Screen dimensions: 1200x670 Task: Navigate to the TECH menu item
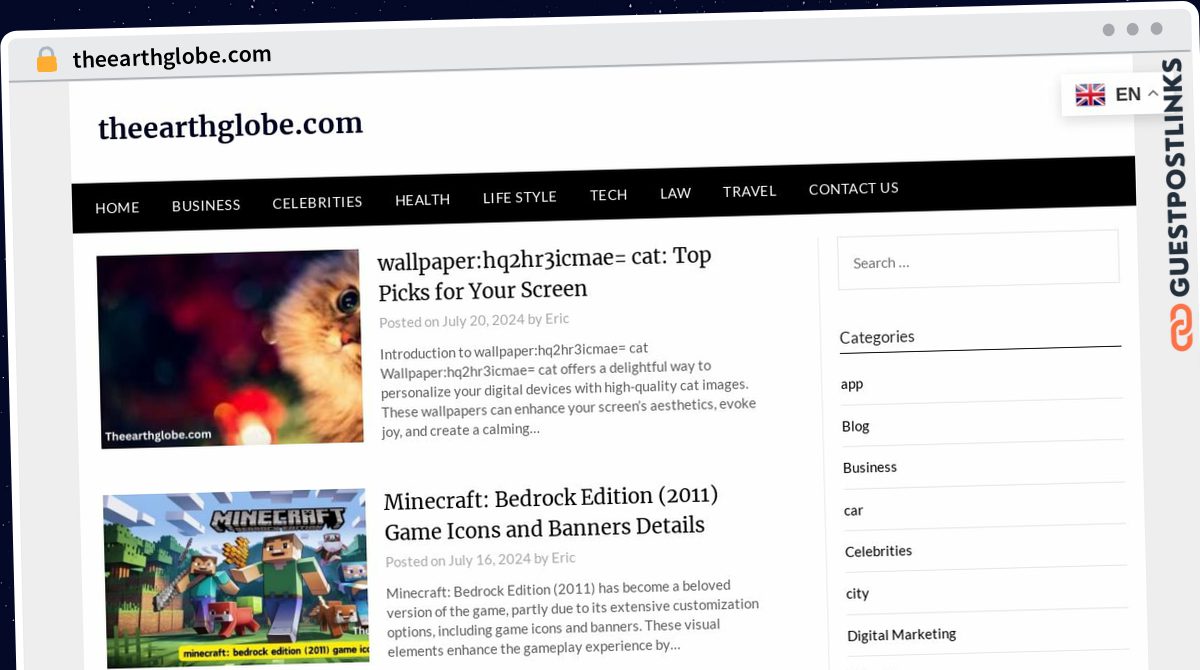pyautogui.click(x=608, y=195)
